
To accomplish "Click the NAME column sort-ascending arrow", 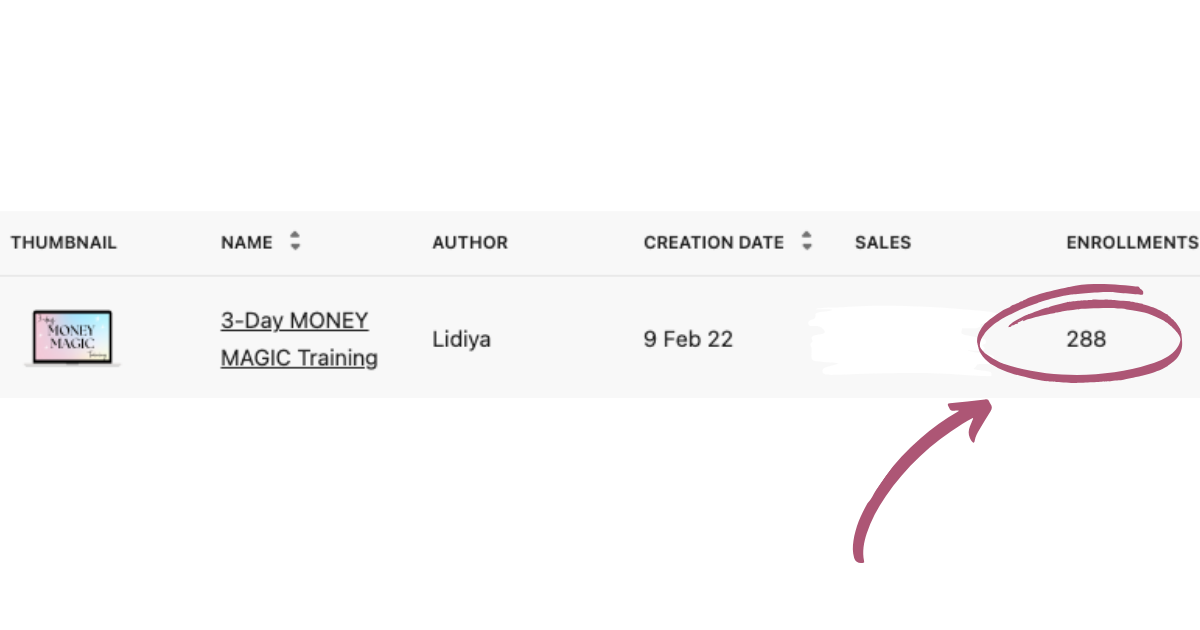I will pyautogui.click(x=295, y=236).
